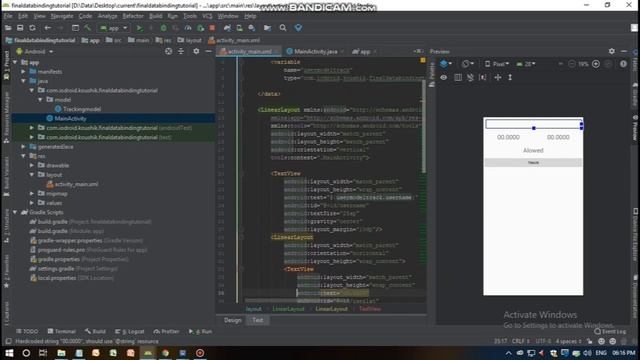Toggle the autoconnect icon in preview toolbar
Image resolution: width=640 pixels, height=360 pixels.
tap(470, 78)
